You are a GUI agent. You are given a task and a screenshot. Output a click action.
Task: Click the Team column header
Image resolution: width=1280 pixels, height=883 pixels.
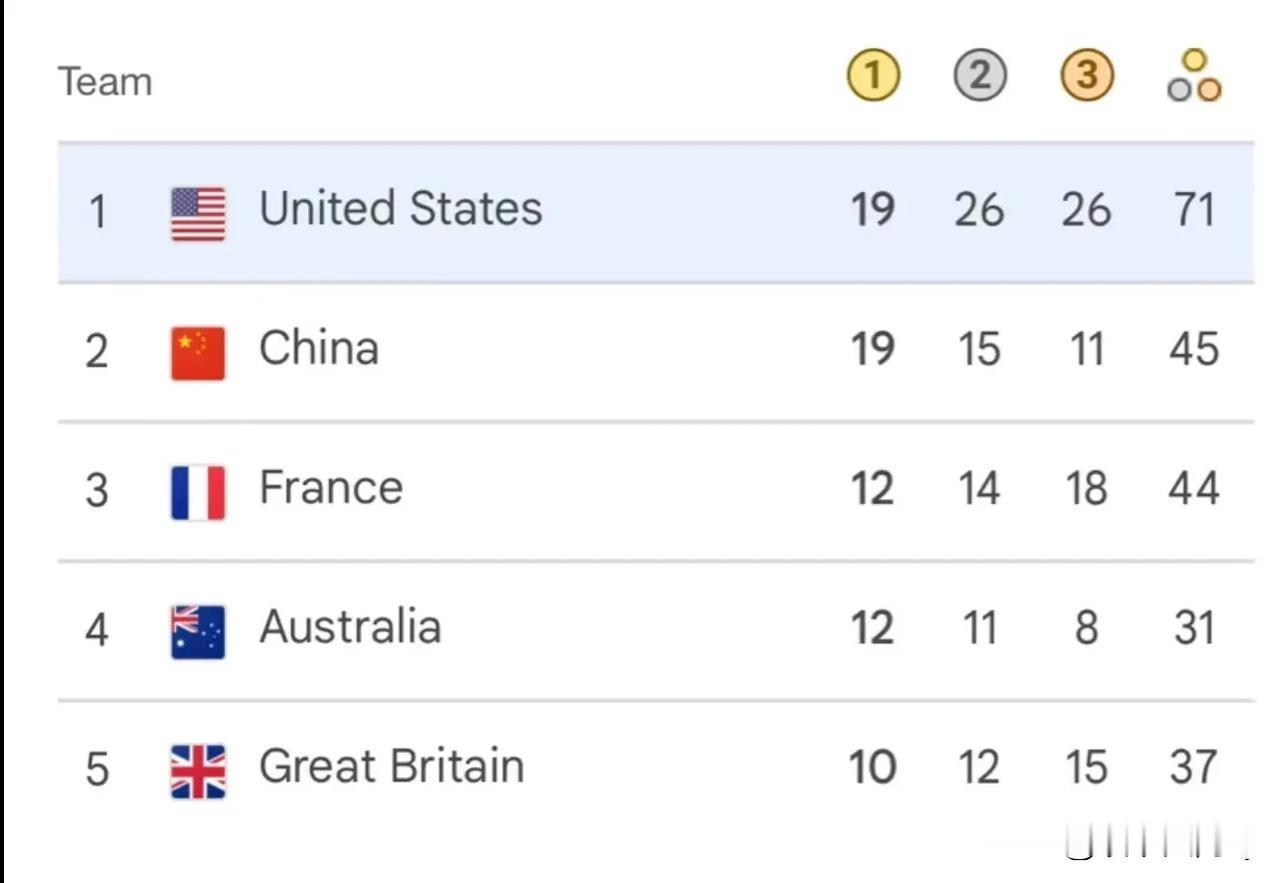click(x=105, y=82)
